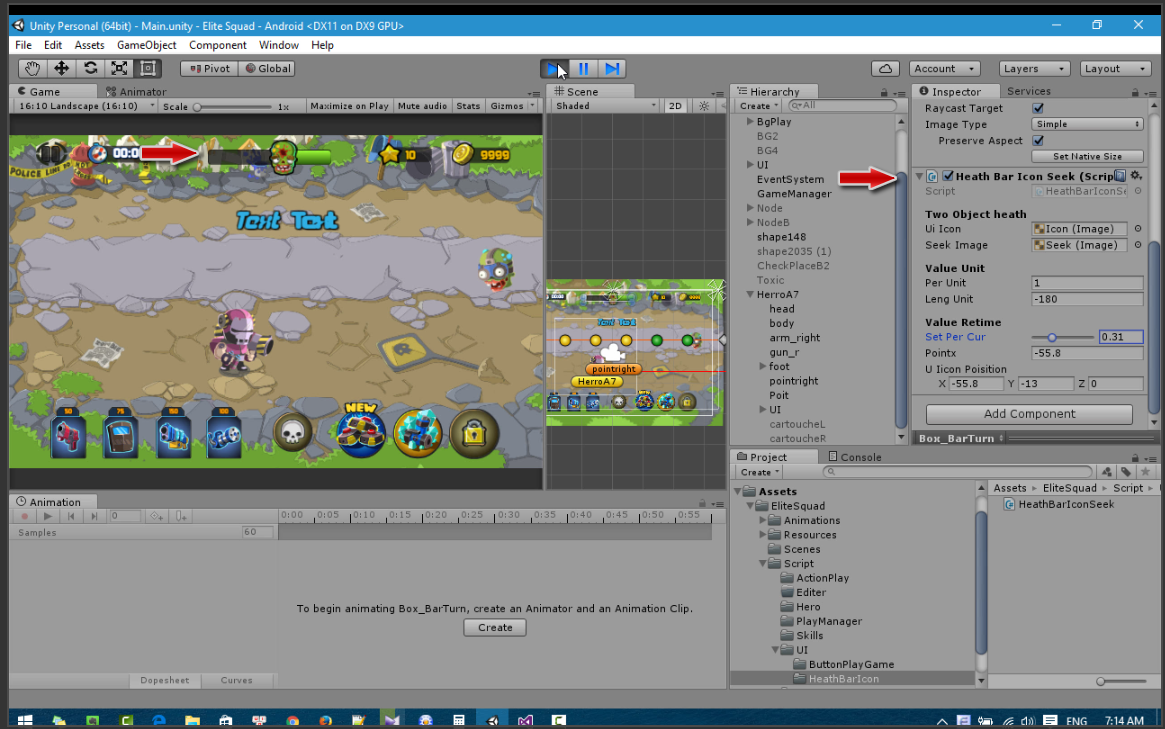
Task: Toggle Pivot handle position
Action: (210, 68)
